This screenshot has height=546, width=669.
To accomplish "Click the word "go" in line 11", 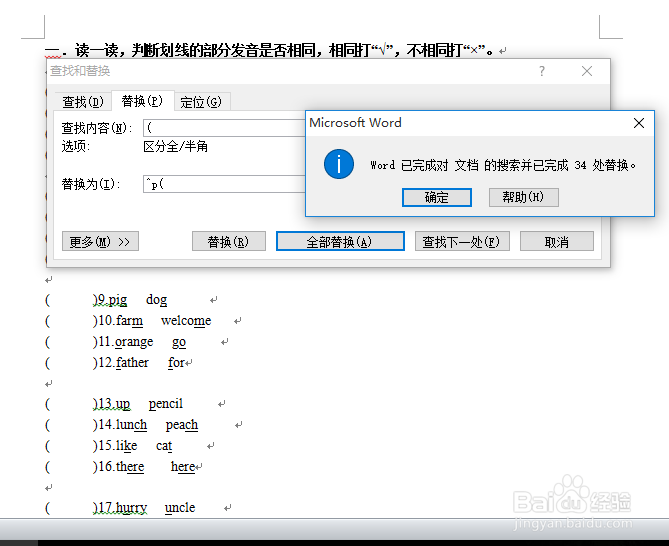I will coord(179,343).
